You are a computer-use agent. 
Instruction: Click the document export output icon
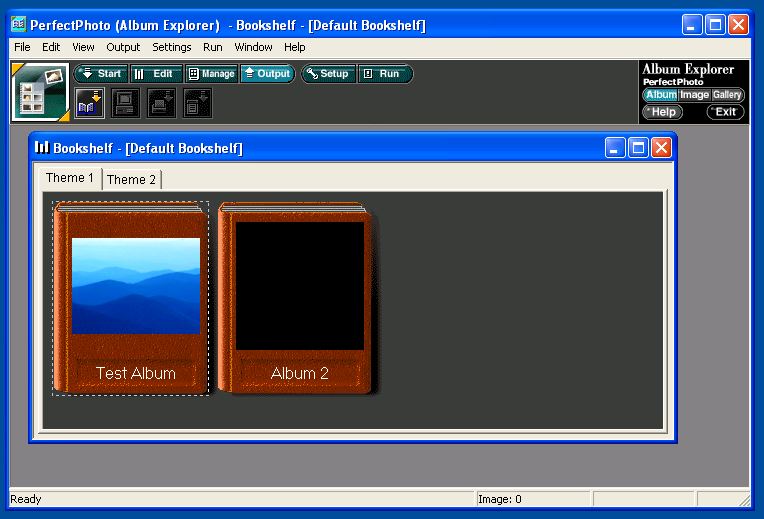[198, 102]
